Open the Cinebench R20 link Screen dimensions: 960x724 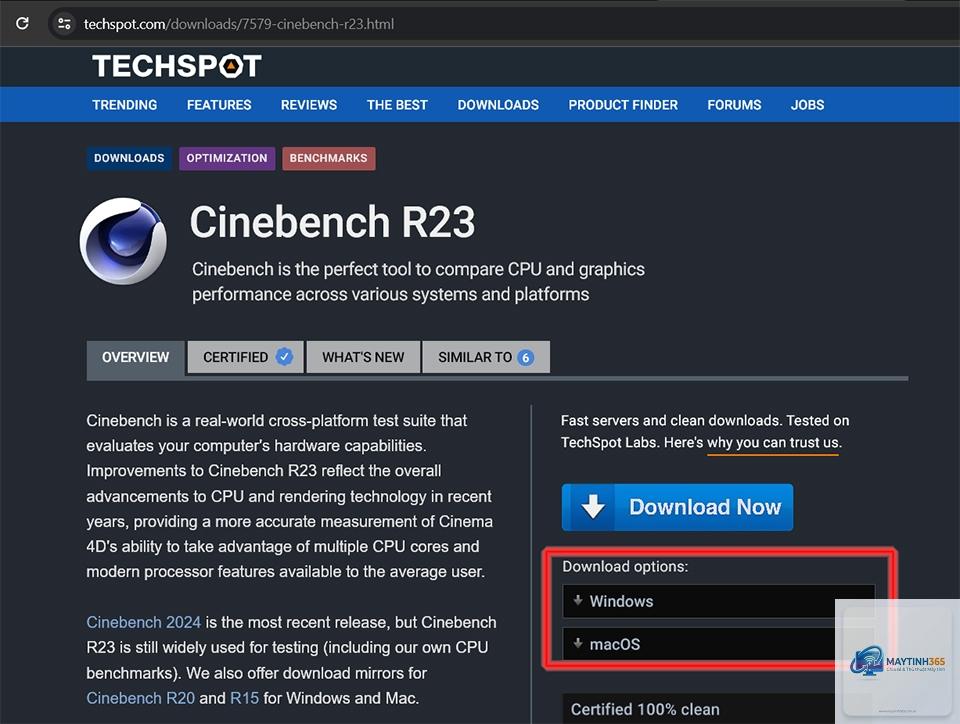point(141,698)
